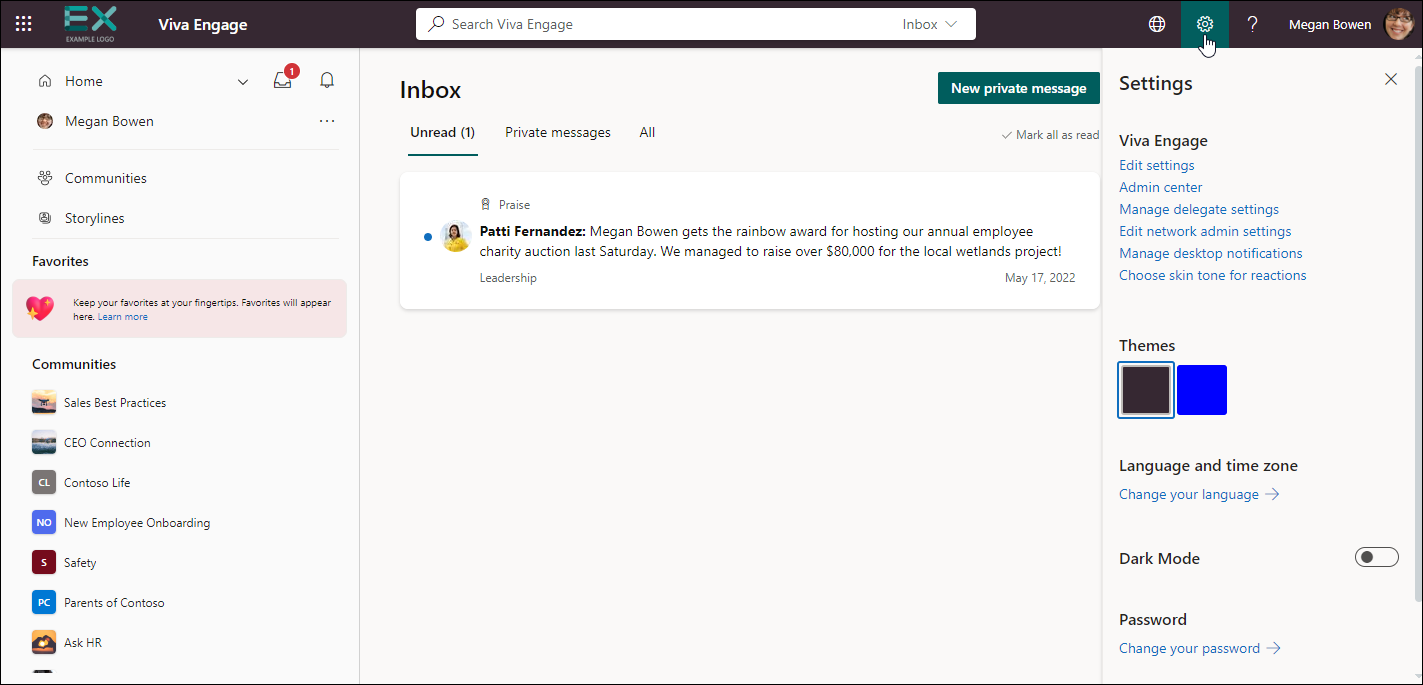Open Edit settings link

click(1157, 165)
